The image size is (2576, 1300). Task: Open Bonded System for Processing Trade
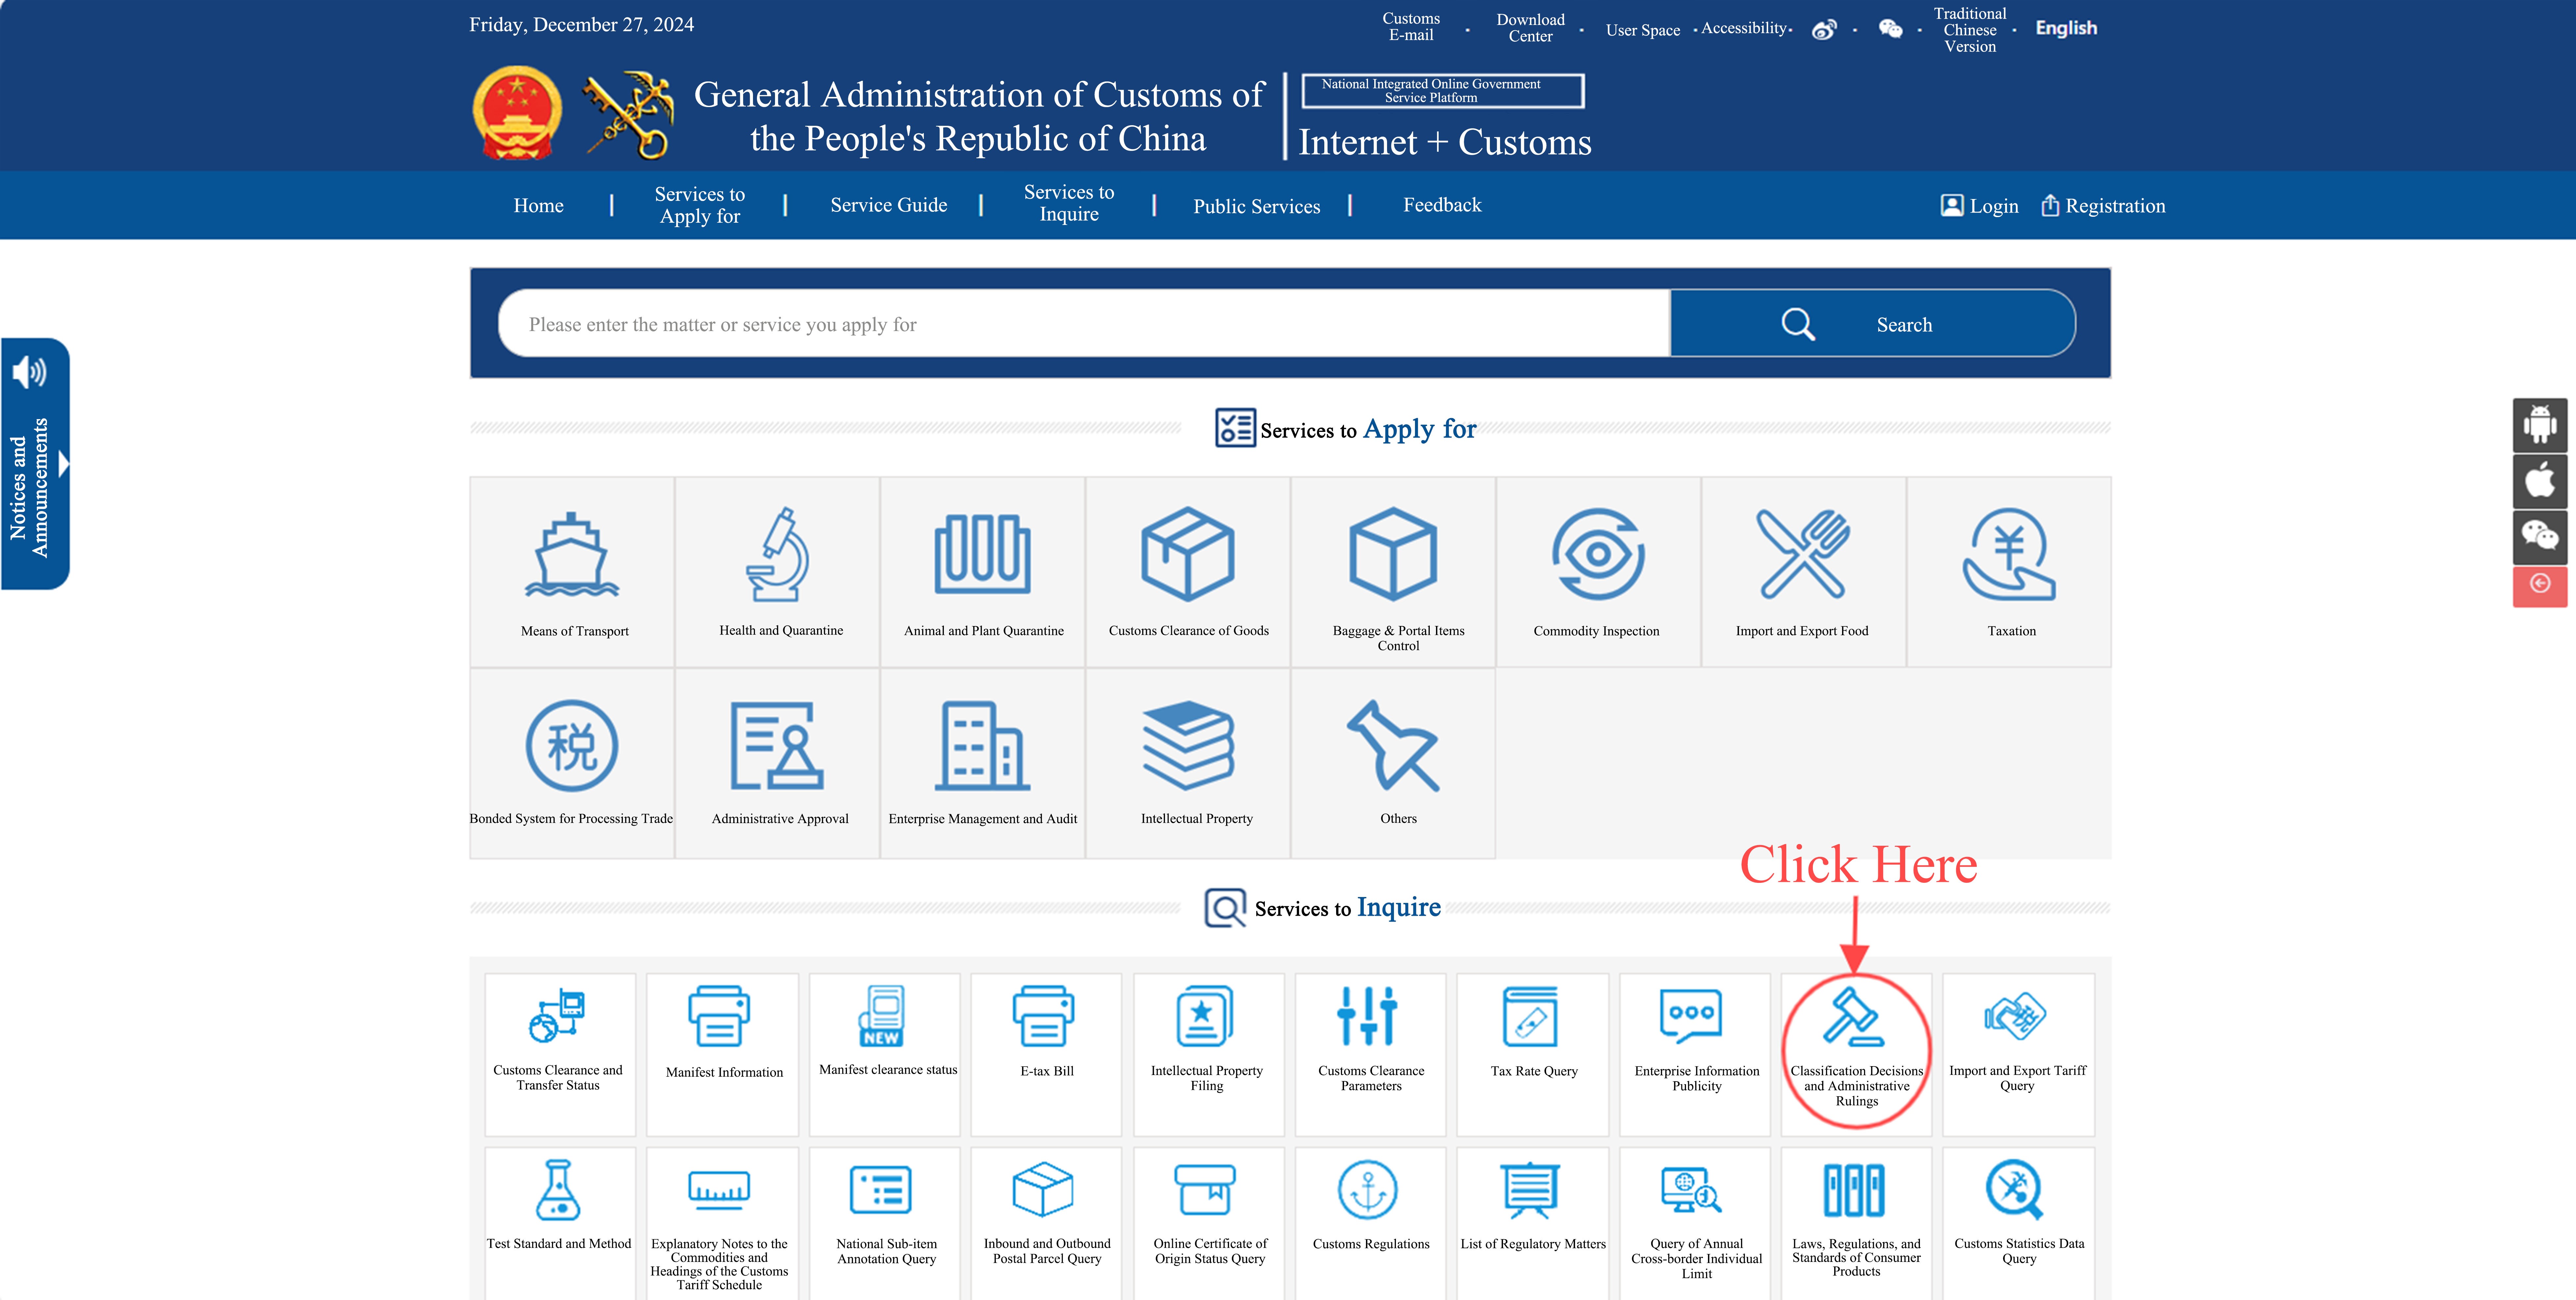(572, 763)
